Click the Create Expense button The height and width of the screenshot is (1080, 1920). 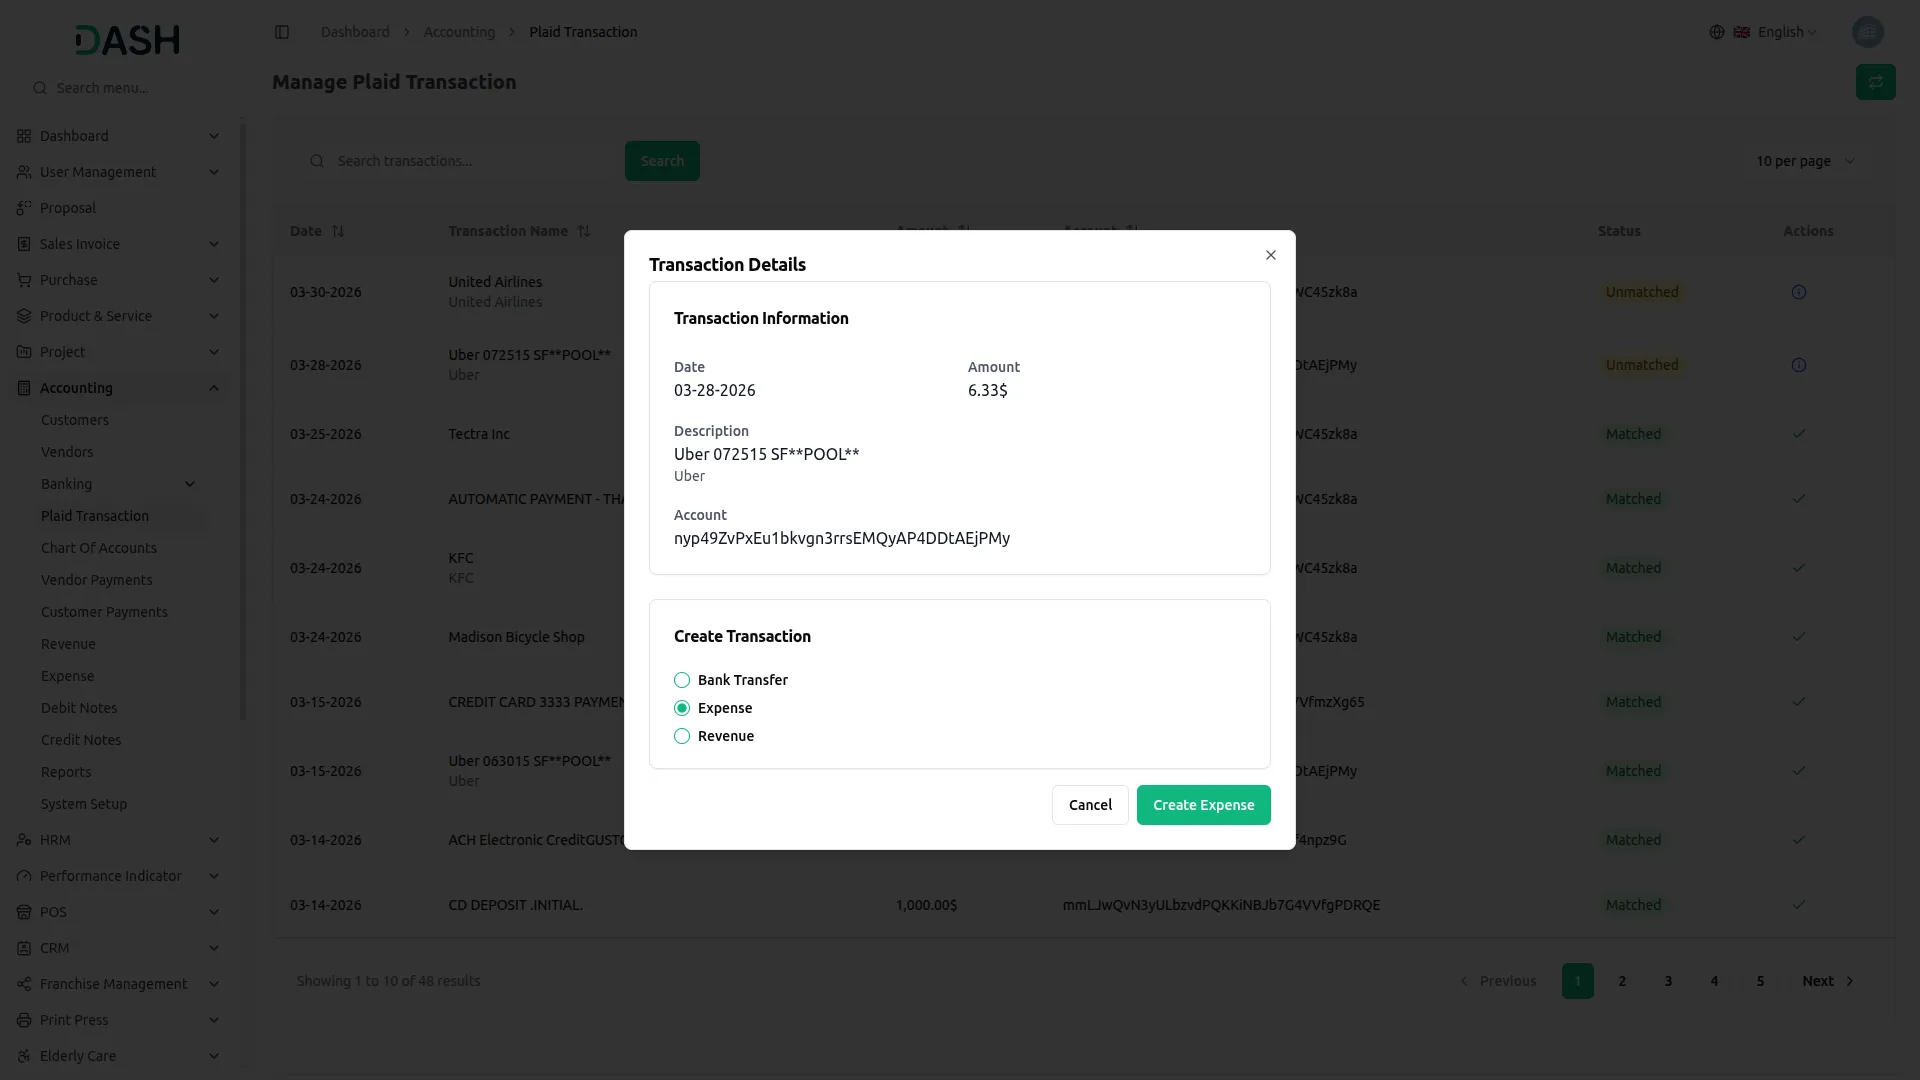pyautogui.click(x=1203, y=805)
